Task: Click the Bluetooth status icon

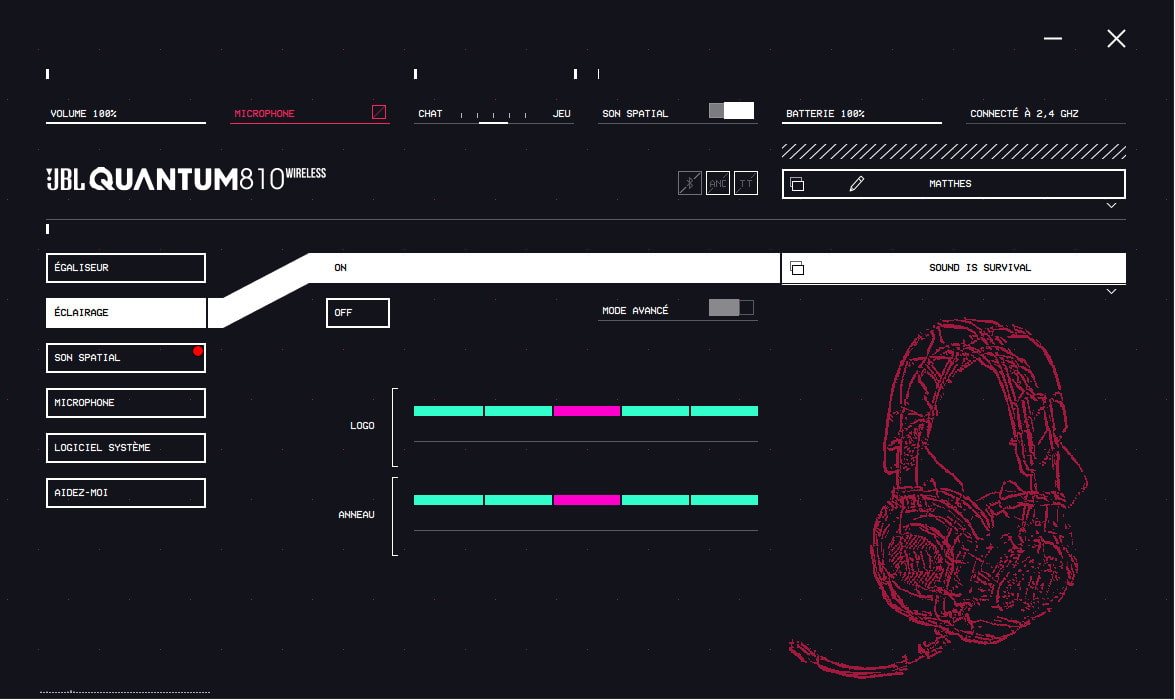Action: [689, 183]
